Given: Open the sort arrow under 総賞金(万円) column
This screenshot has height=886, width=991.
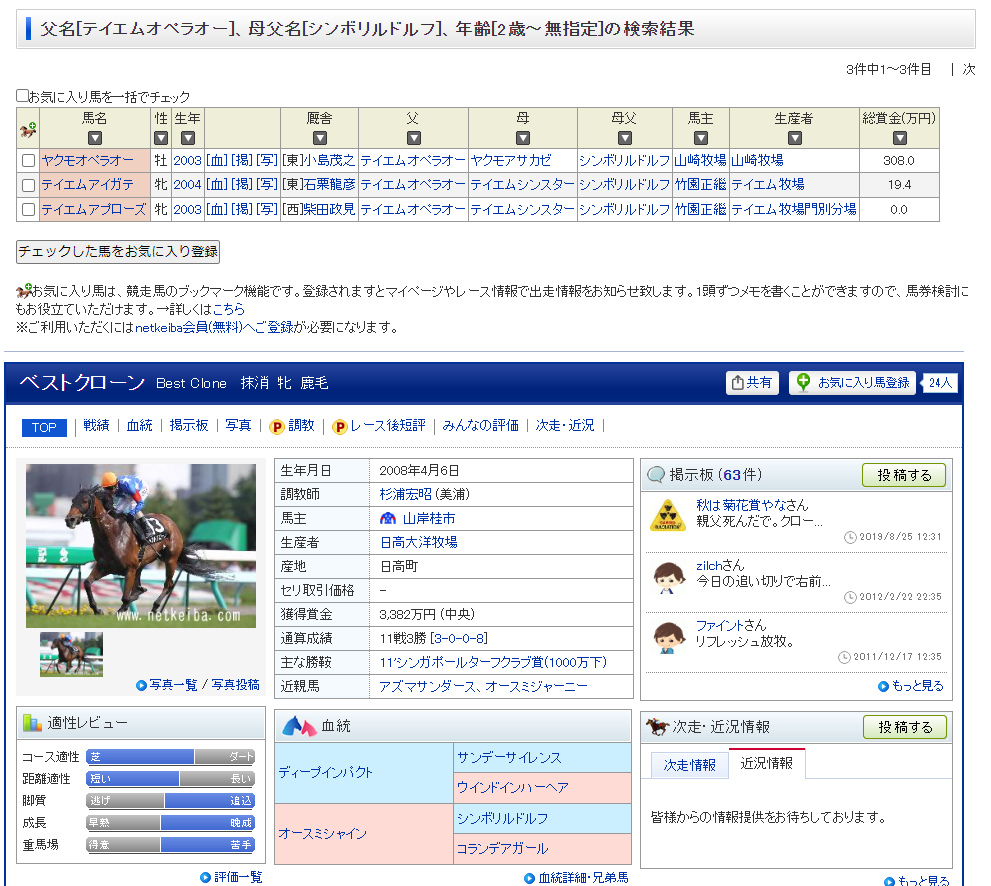Looking at the screenshot, I should point(899,138).
